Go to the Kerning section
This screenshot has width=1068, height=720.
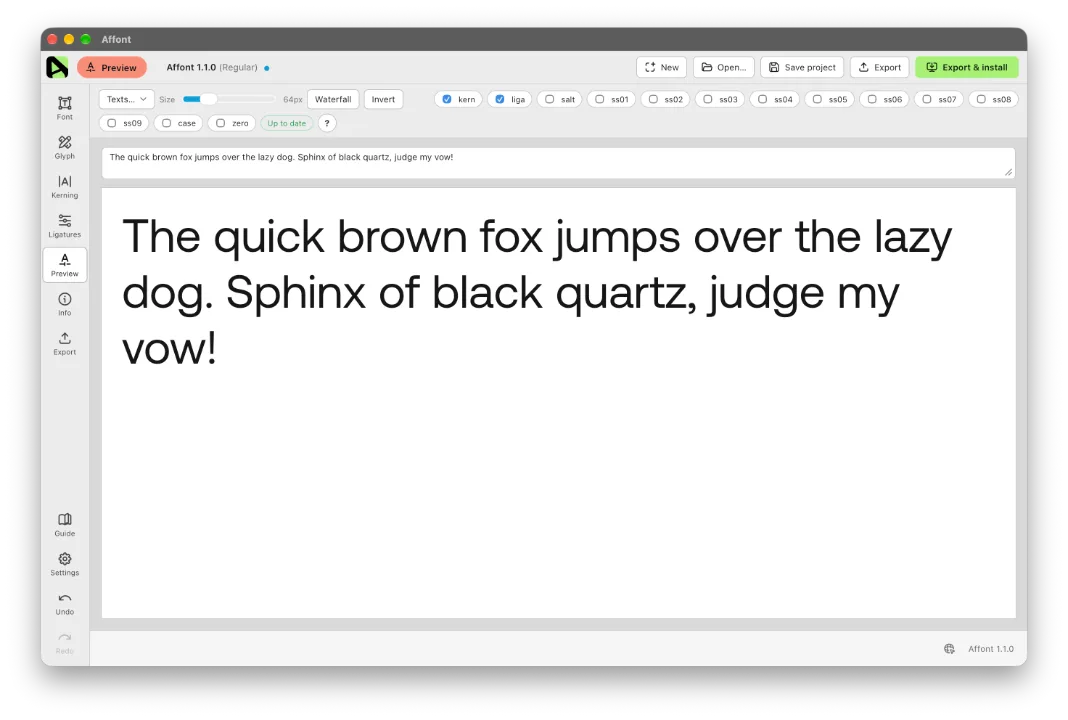[65, 186]
